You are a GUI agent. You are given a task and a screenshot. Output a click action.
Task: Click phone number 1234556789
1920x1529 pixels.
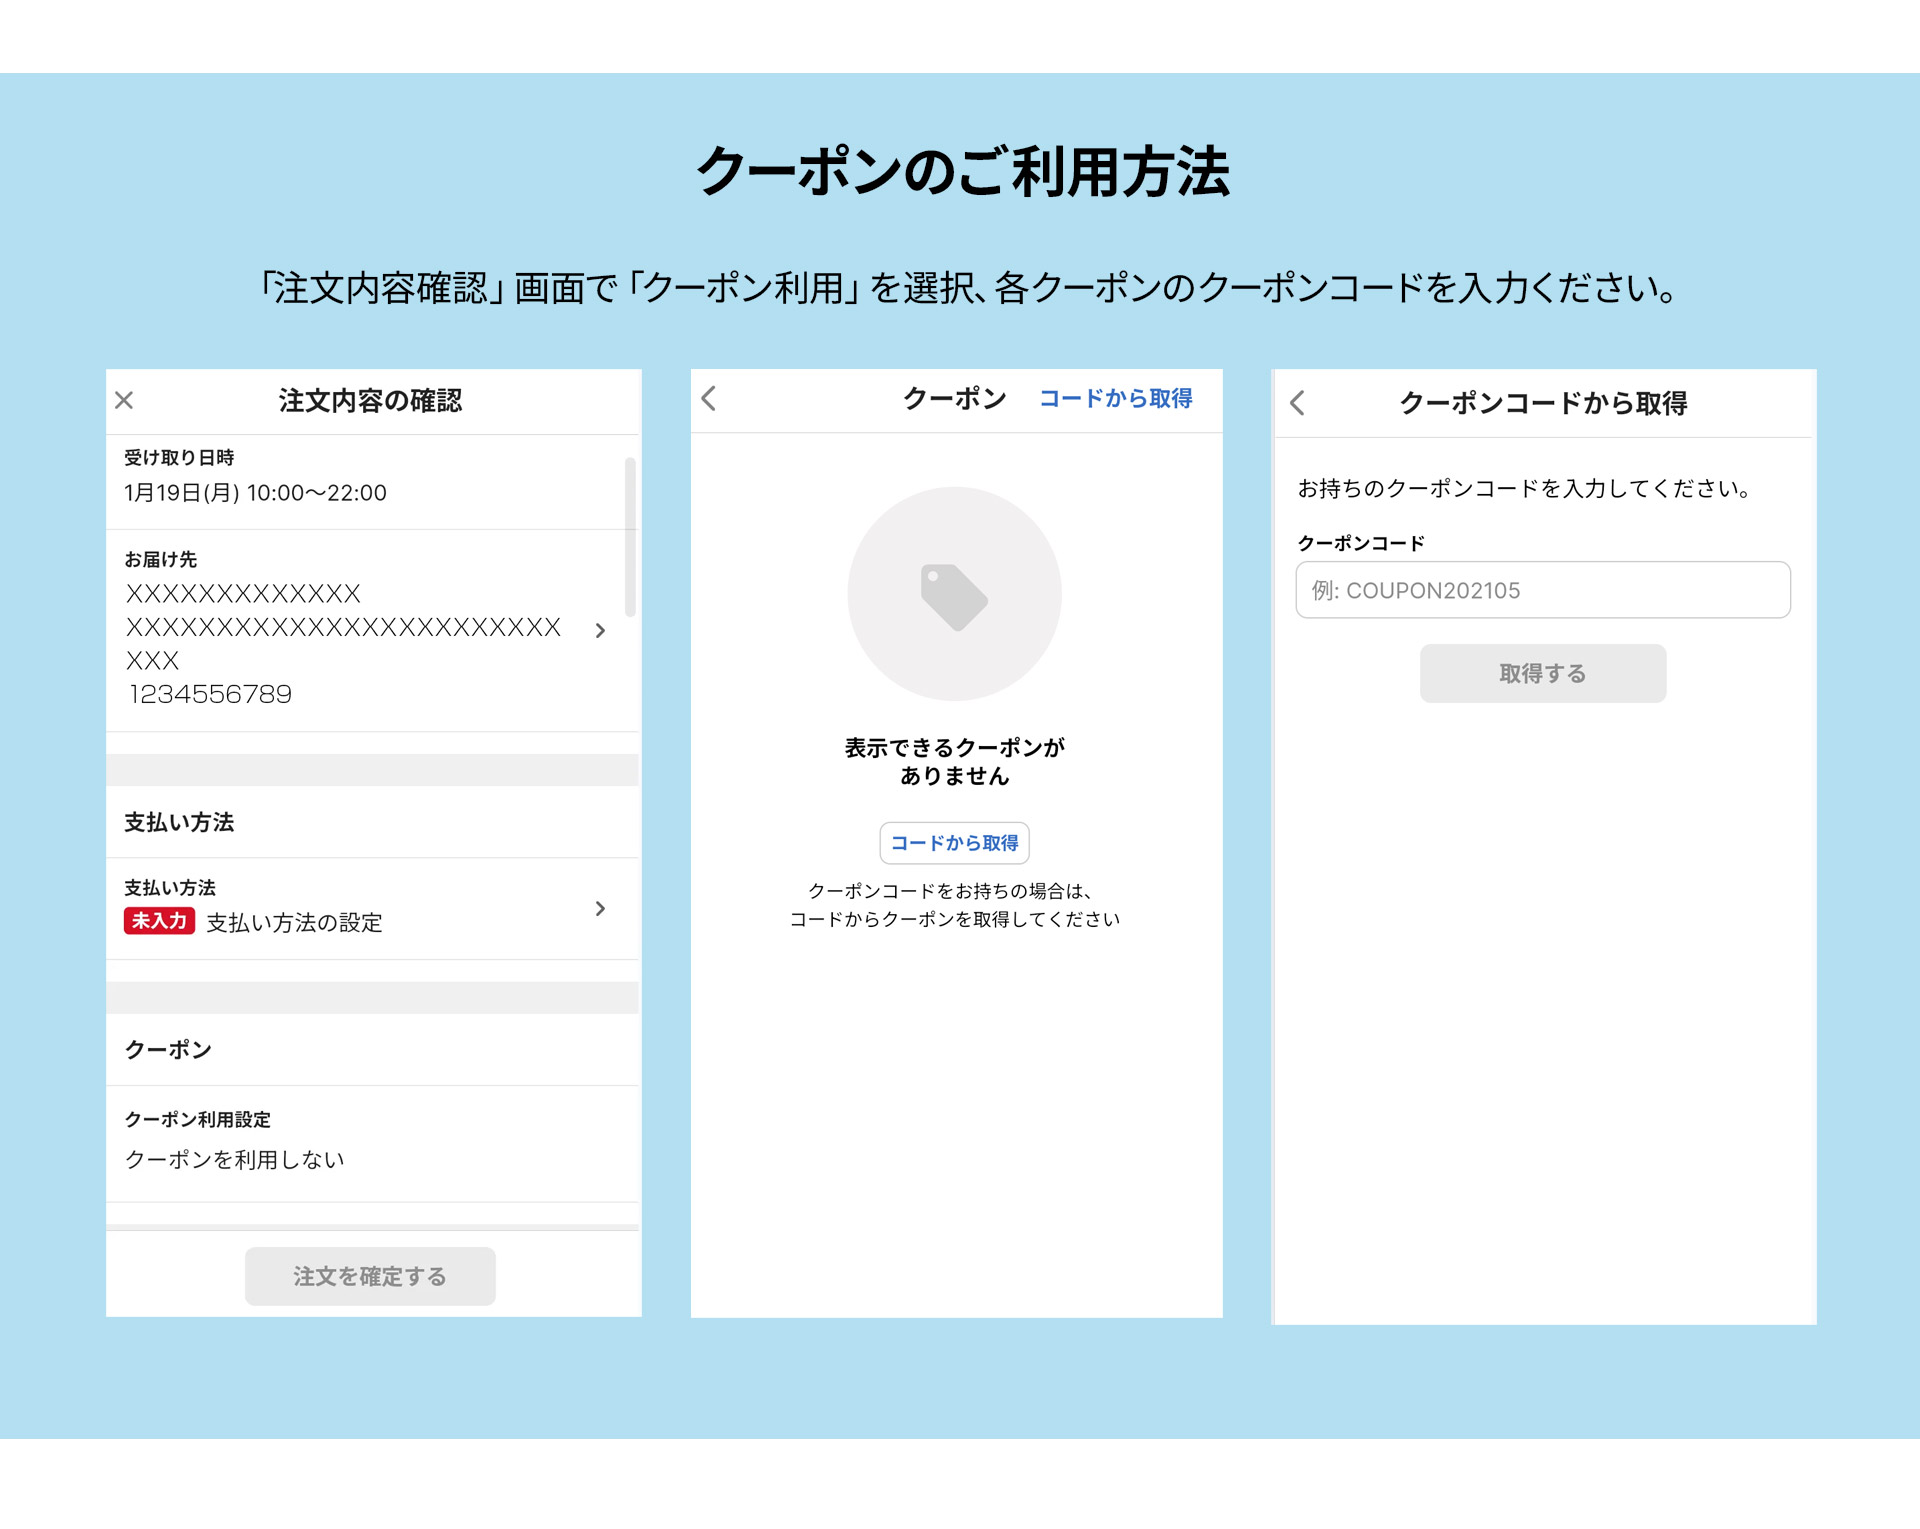tap(210, 694)
